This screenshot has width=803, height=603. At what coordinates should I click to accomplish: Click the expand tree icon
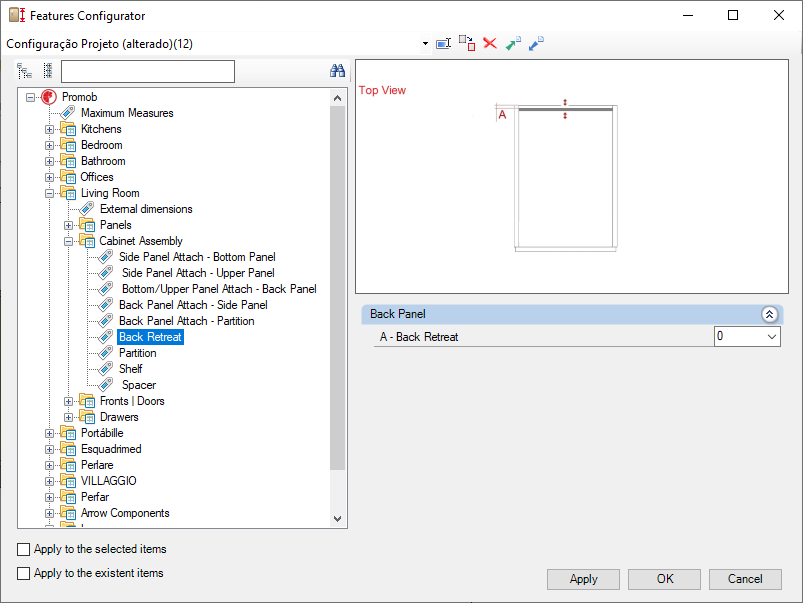25,71
